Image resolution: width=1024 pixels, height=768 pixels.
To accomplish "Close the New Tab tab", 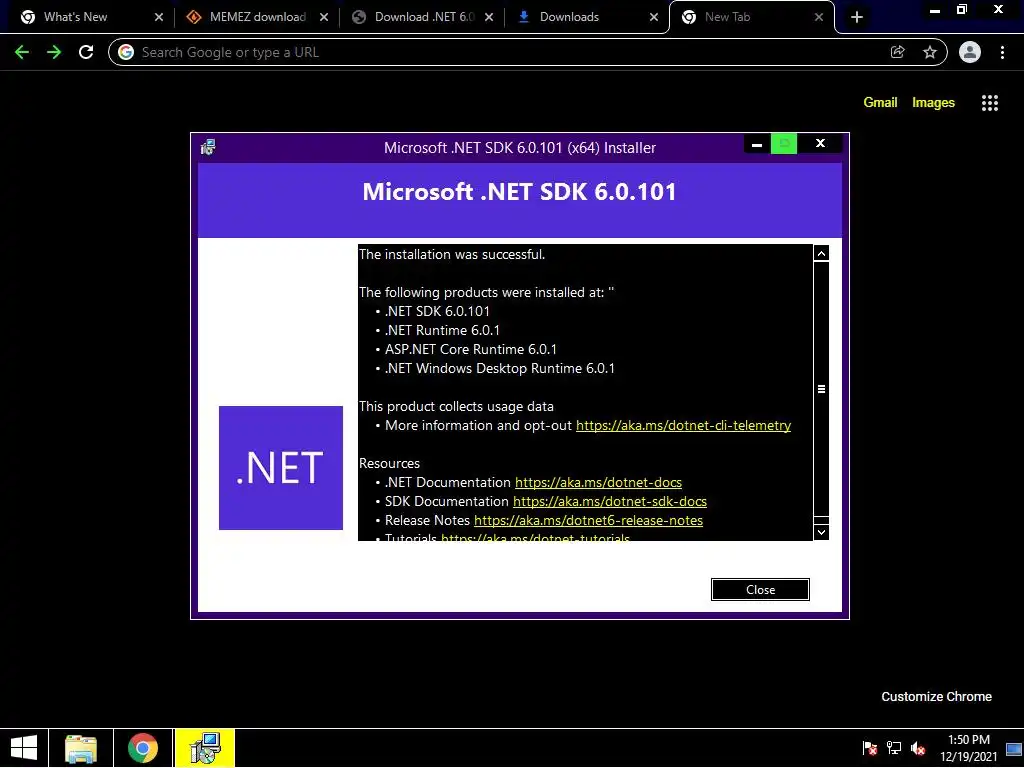I will pyautogui.click(x=819, y=17).
